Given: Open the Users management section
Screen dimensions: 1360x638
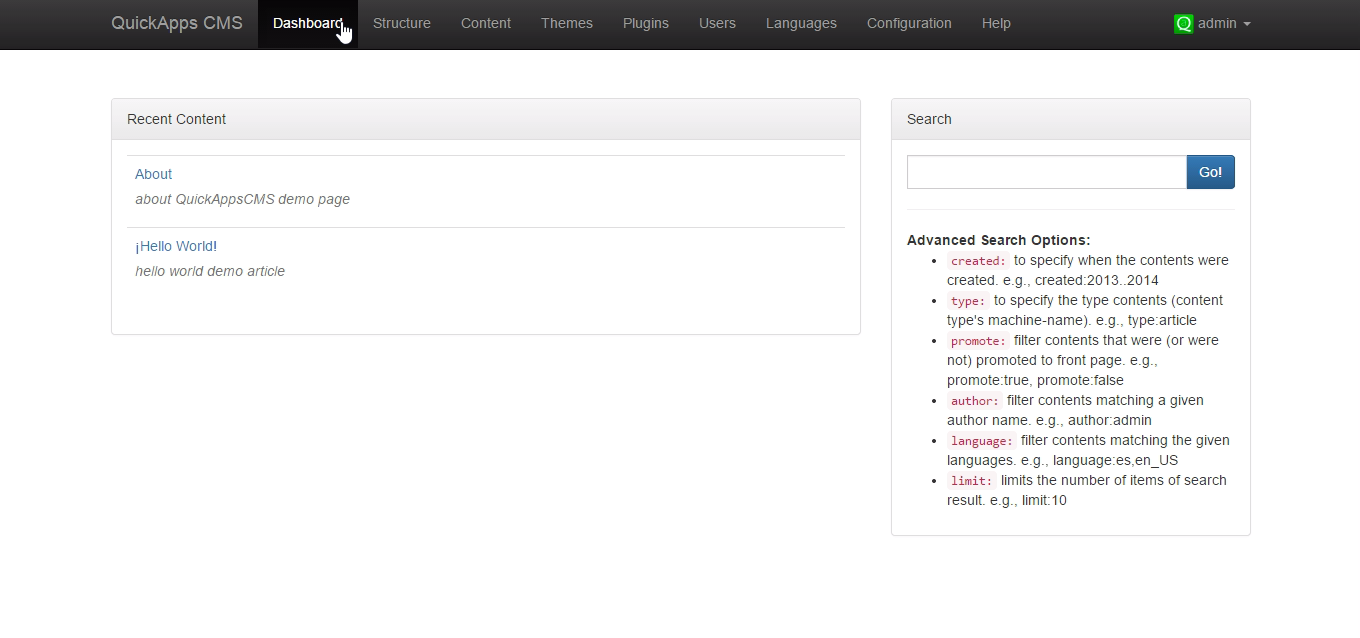Looking at the screenshot, I should (717, 23).
